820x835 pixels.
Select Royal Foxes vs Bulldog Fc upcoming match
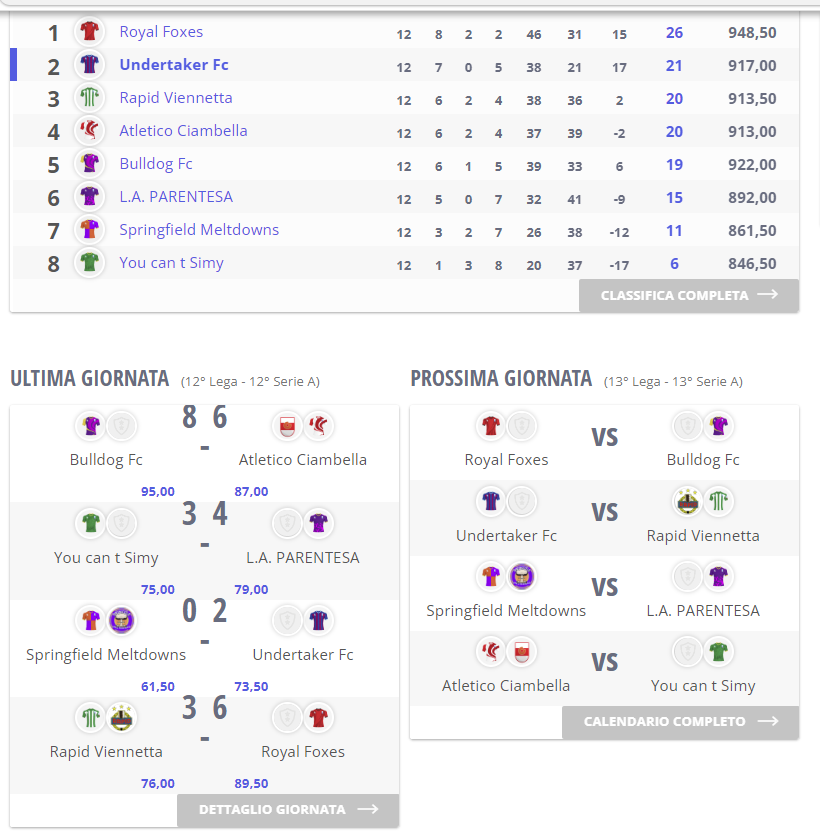click(604, 443)
